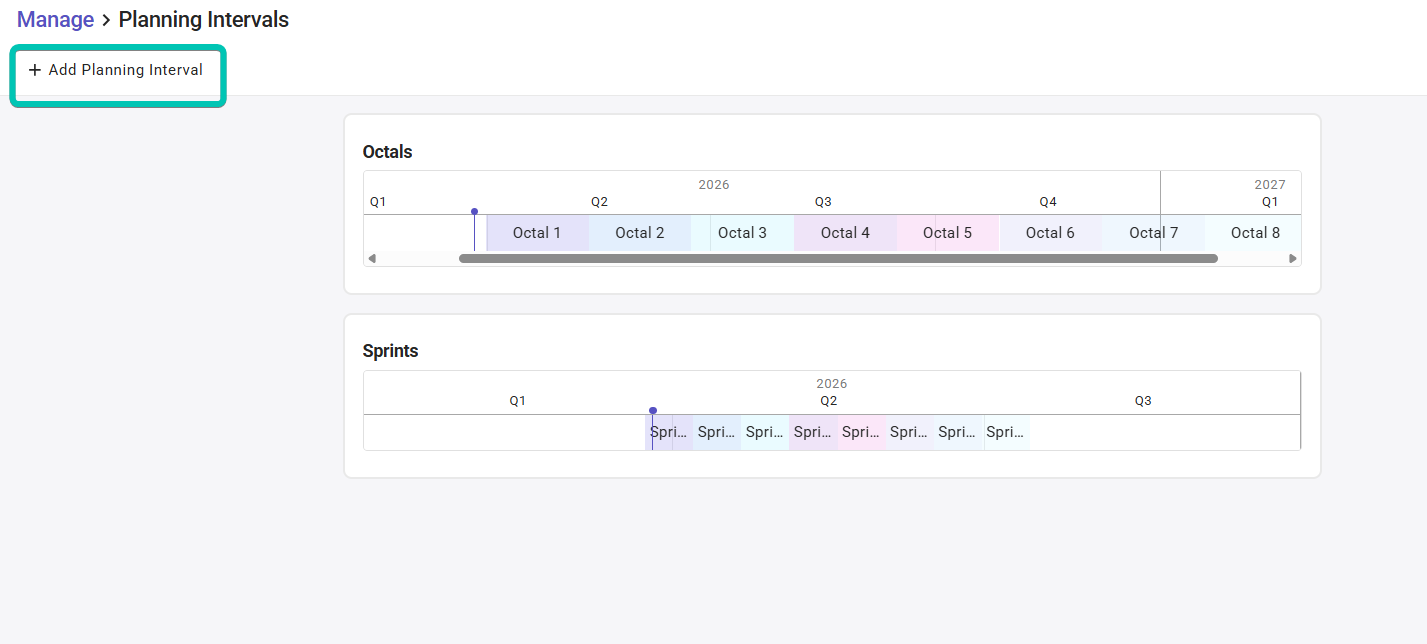This screenshot has height=644, width=1427.
Task: Click the Octals horizontal scrollbar thumb
Action: (838, 258)
